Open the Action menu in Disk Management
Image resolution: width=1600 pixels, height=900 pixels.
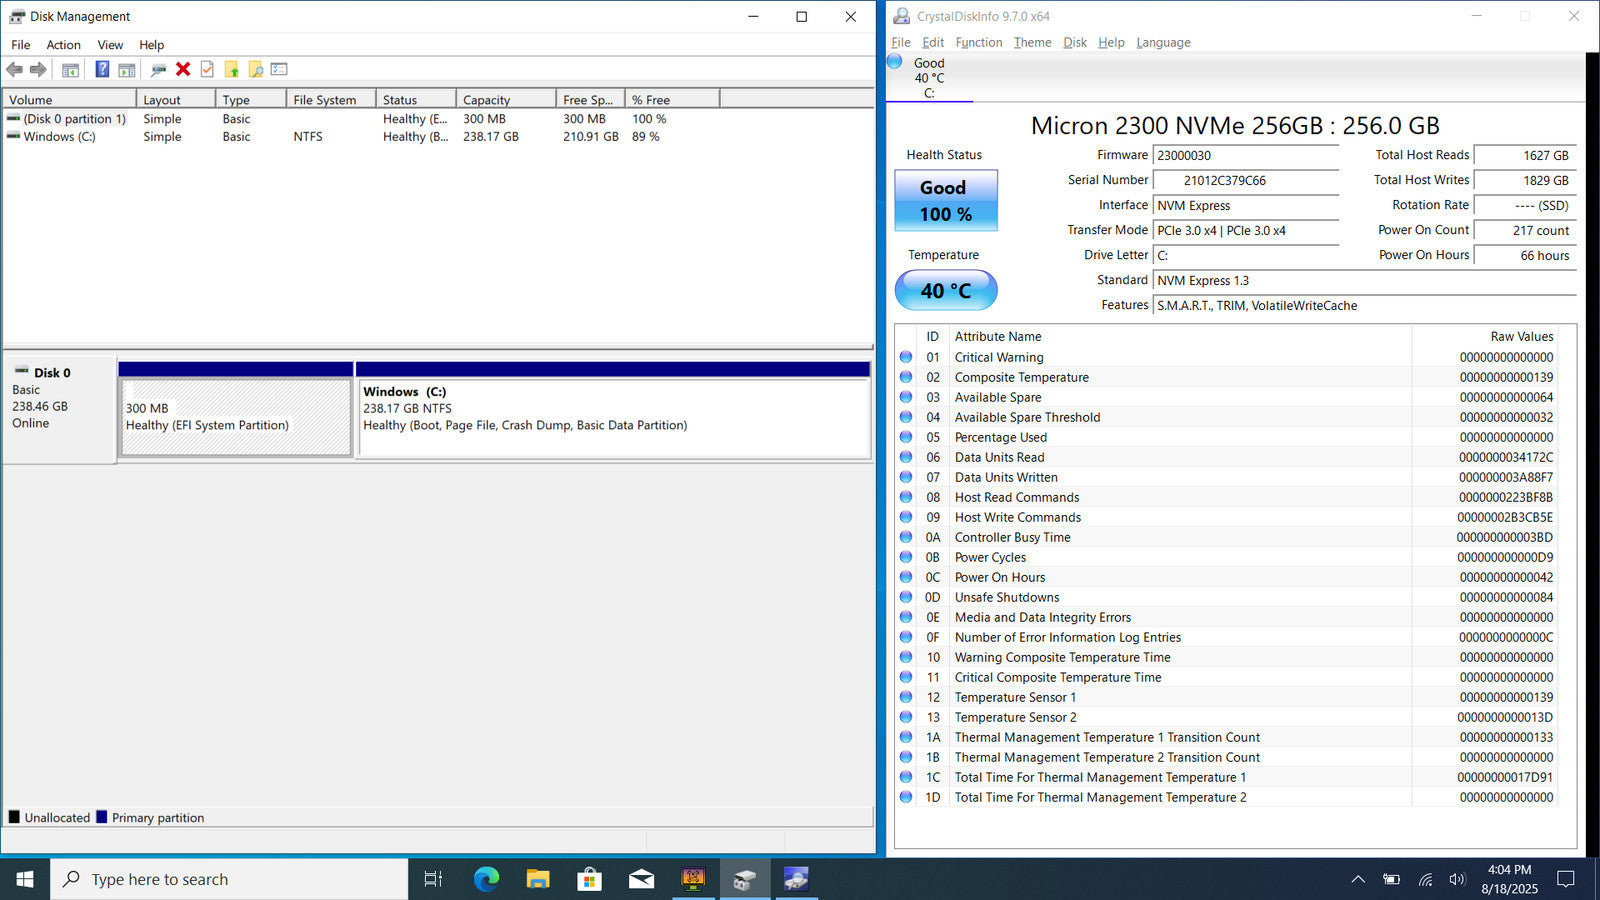[x=63, y=45]
